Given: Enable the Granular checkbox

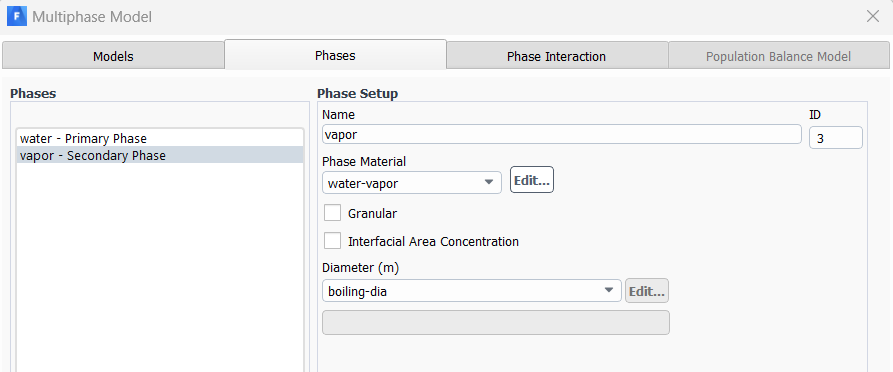Looking at the screenshot, I should point(332,214).
